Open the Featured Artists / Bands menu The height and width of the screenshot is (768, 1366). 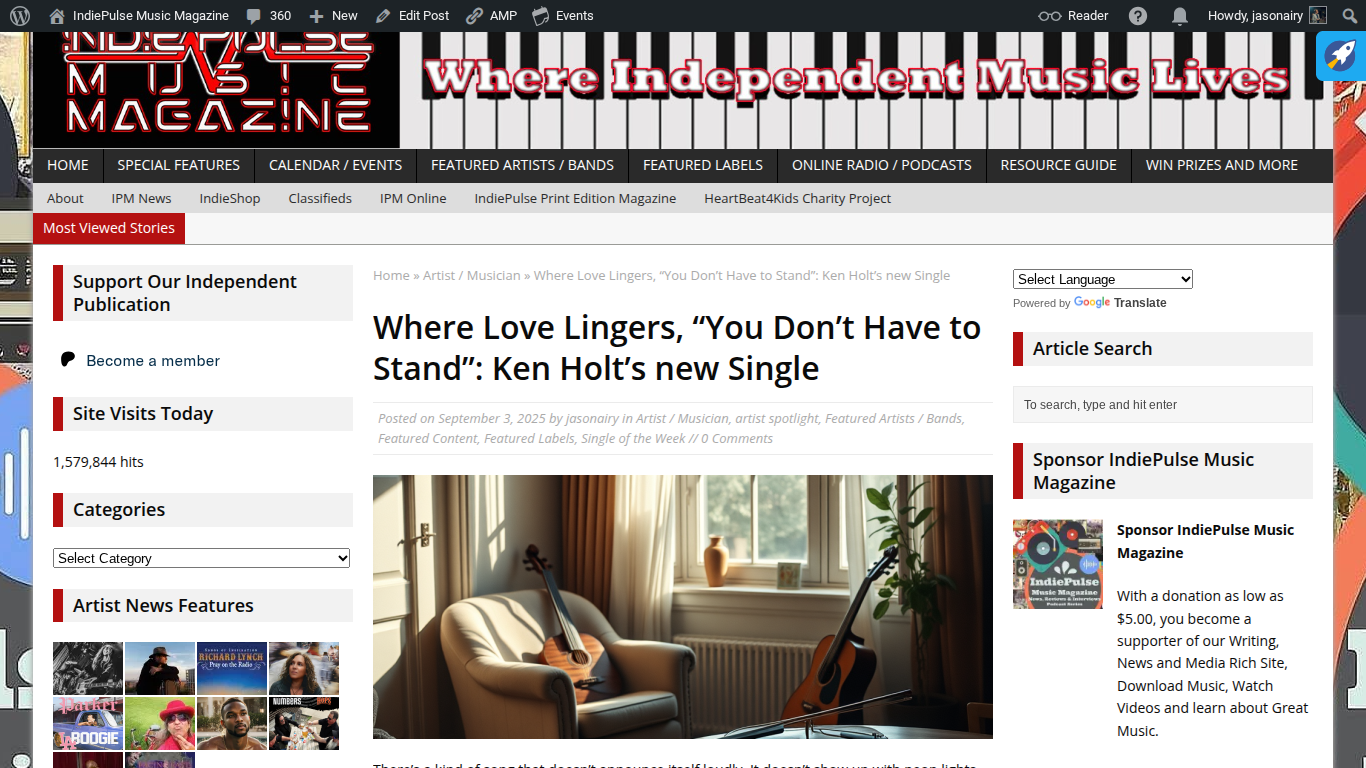[x=522, y=165]
